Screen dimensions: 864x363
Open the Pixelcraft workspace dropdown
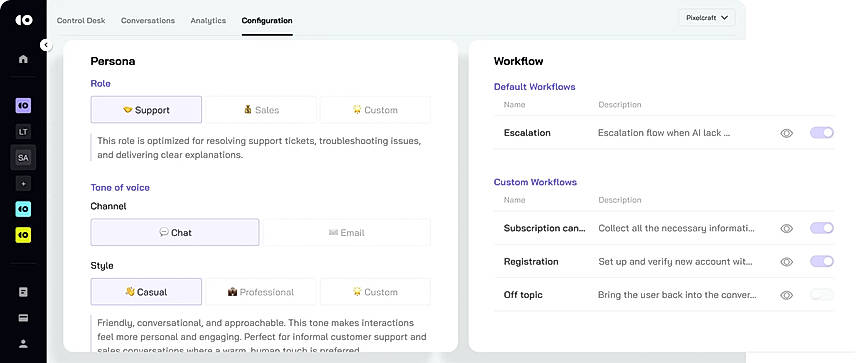click(x=707, y=18)
